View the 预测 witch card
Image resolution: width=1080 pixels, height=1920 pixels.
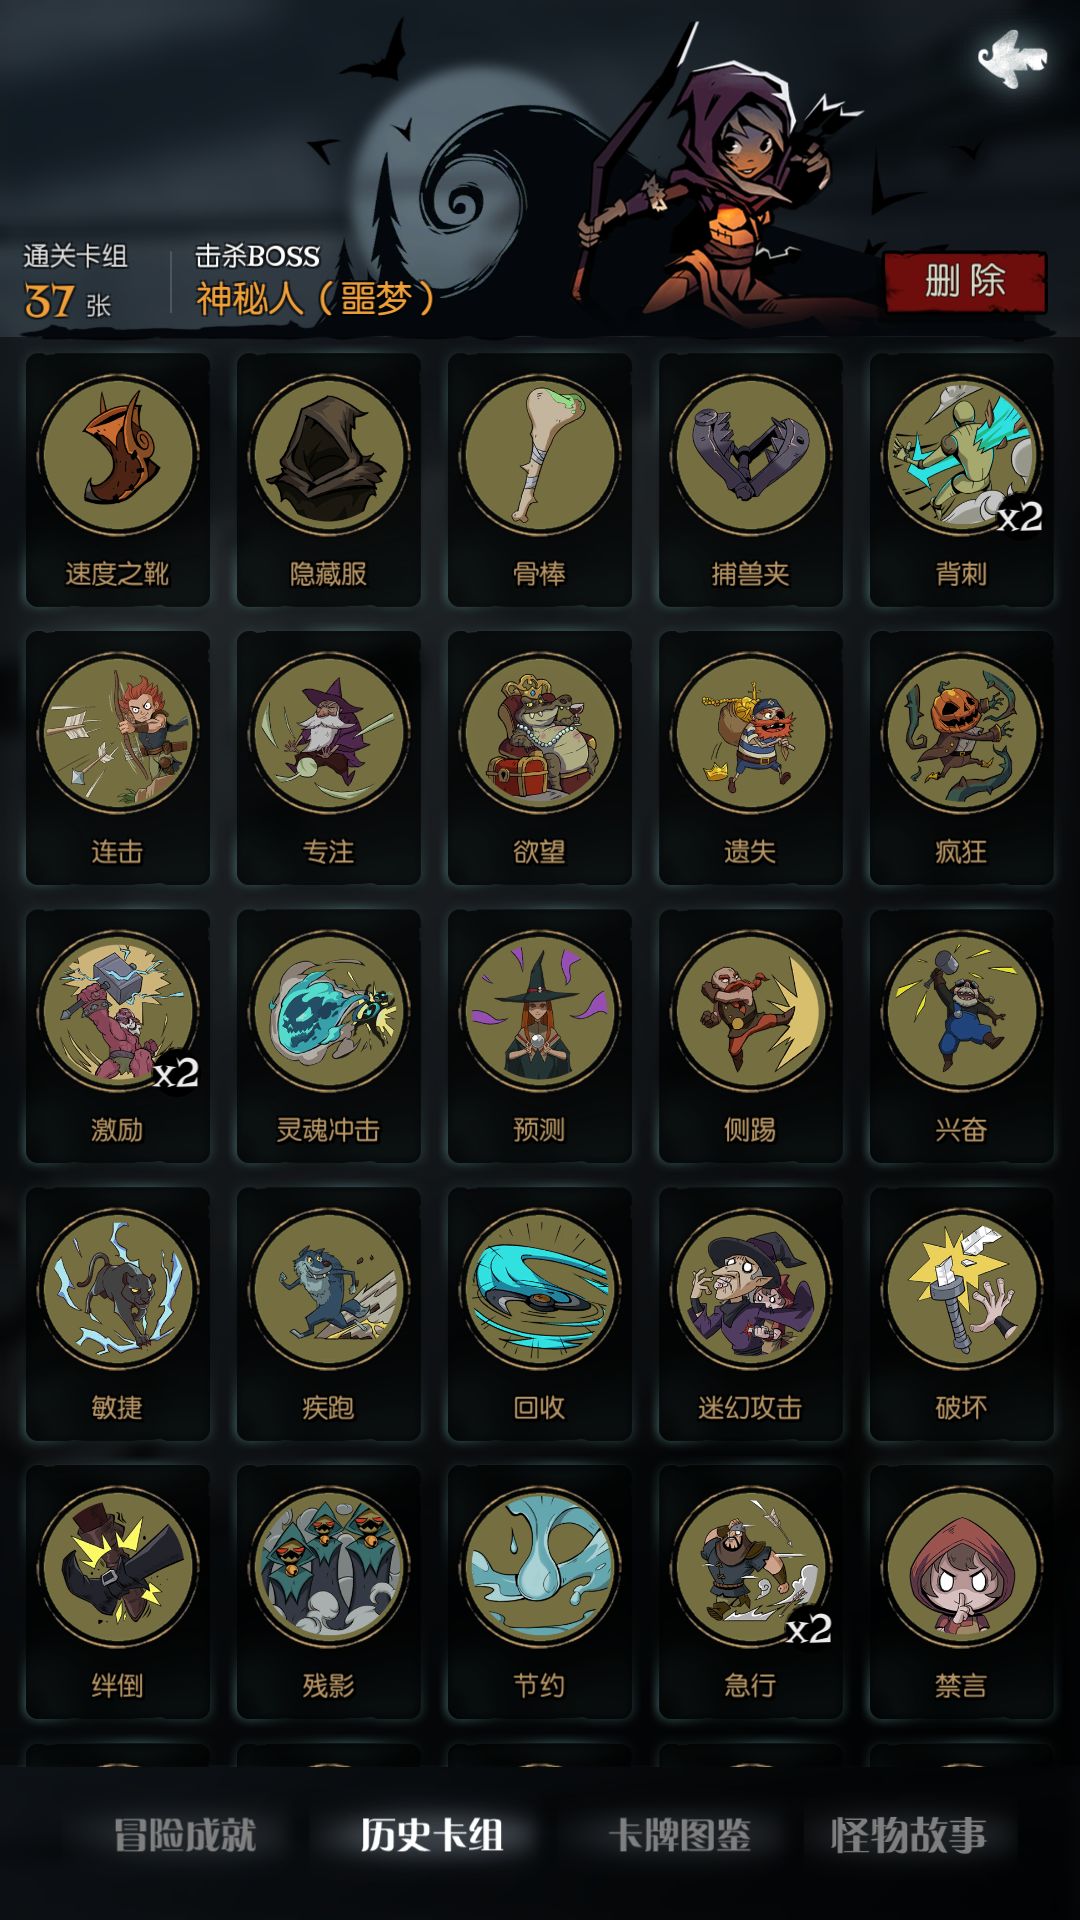pos(540,1035)
